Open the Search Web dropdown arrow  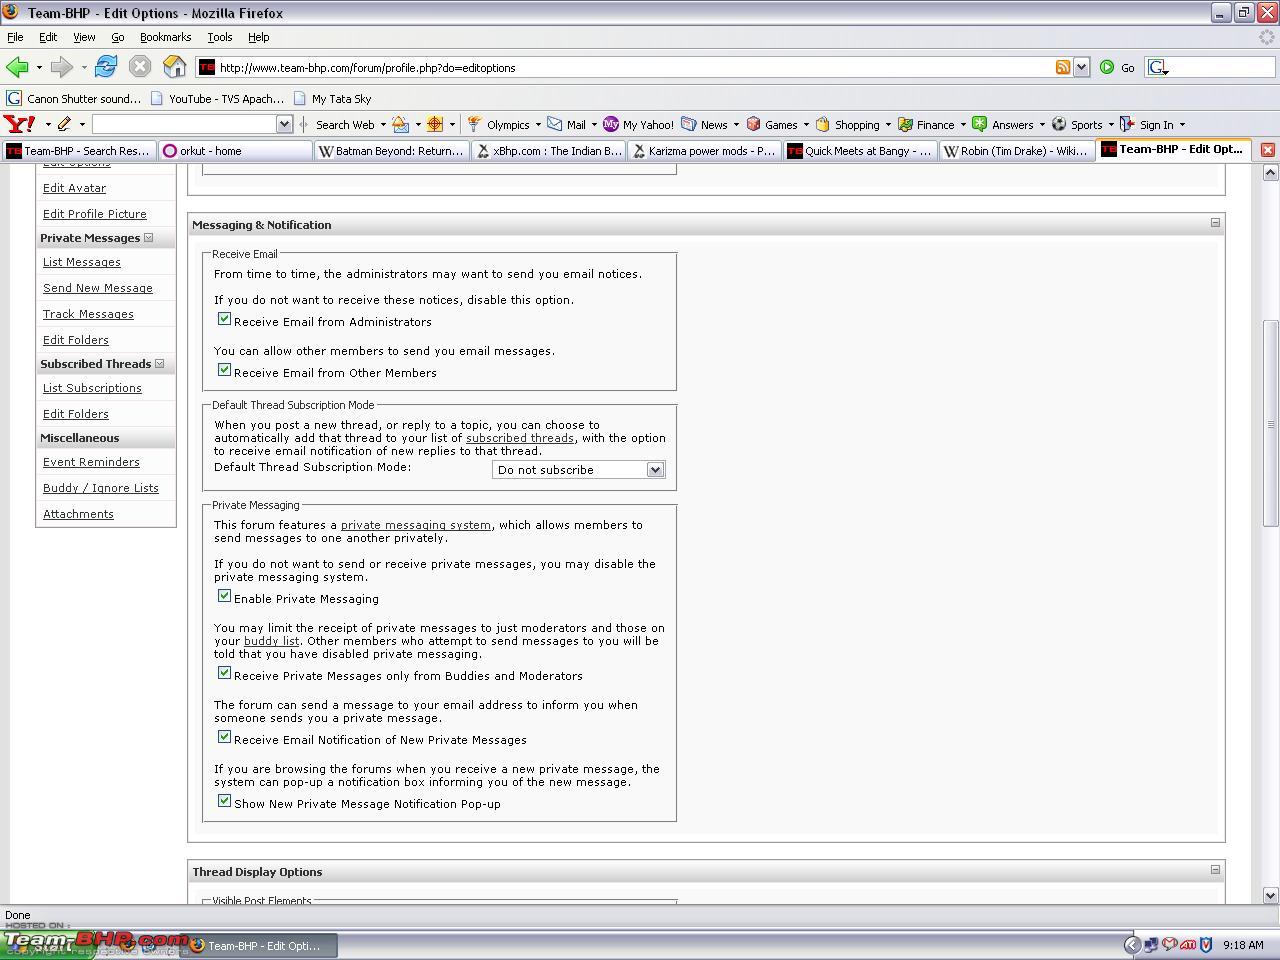point(383,125)
